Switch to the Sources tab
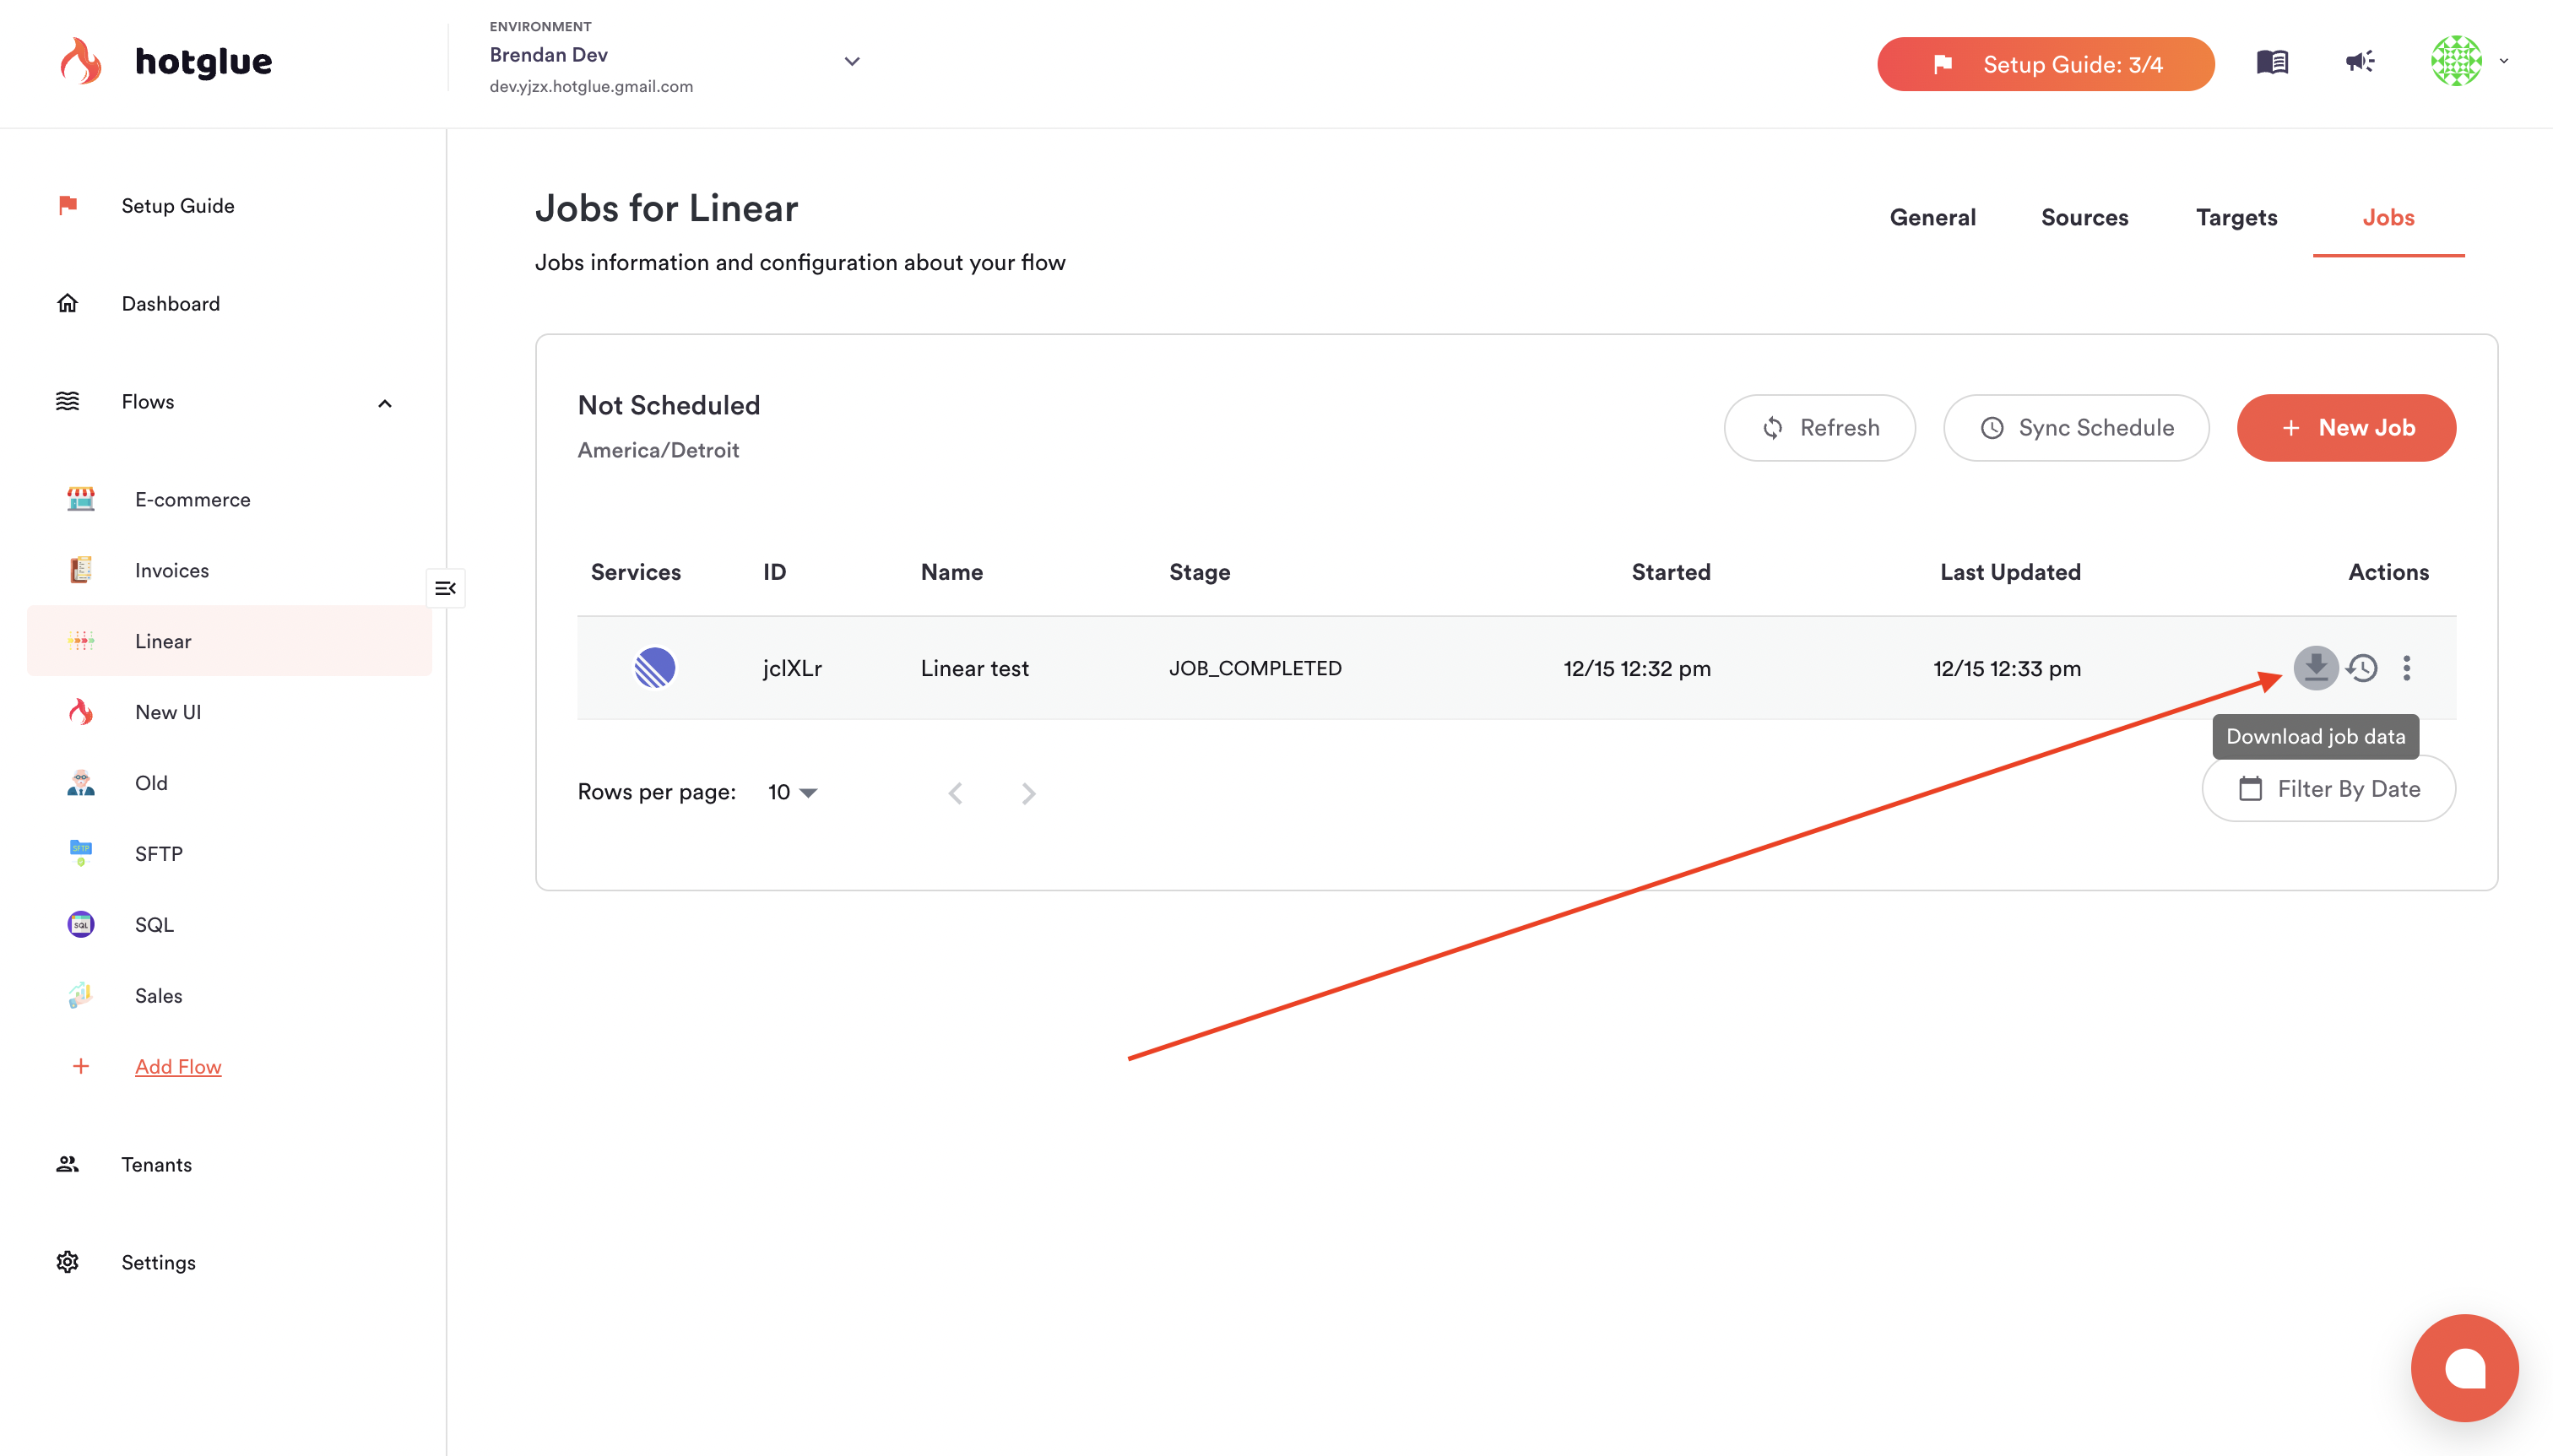The width and height of the screenshot is (2553, 1456). pyautogui.click(x=2084, y=217)
